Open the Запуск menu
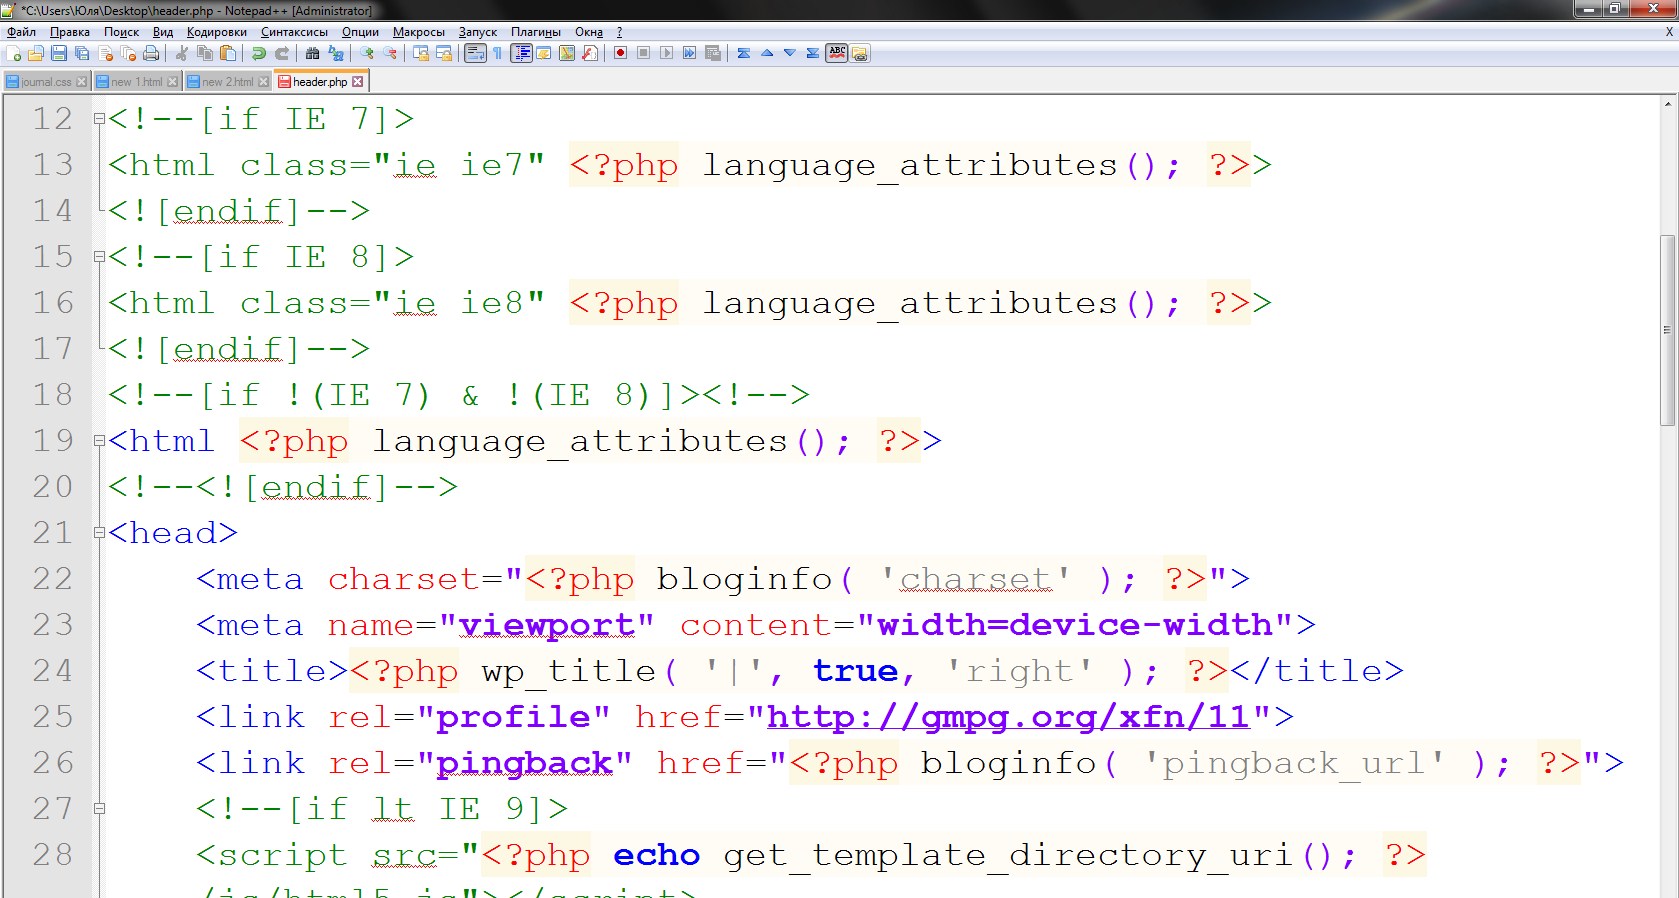 [478, 32]
